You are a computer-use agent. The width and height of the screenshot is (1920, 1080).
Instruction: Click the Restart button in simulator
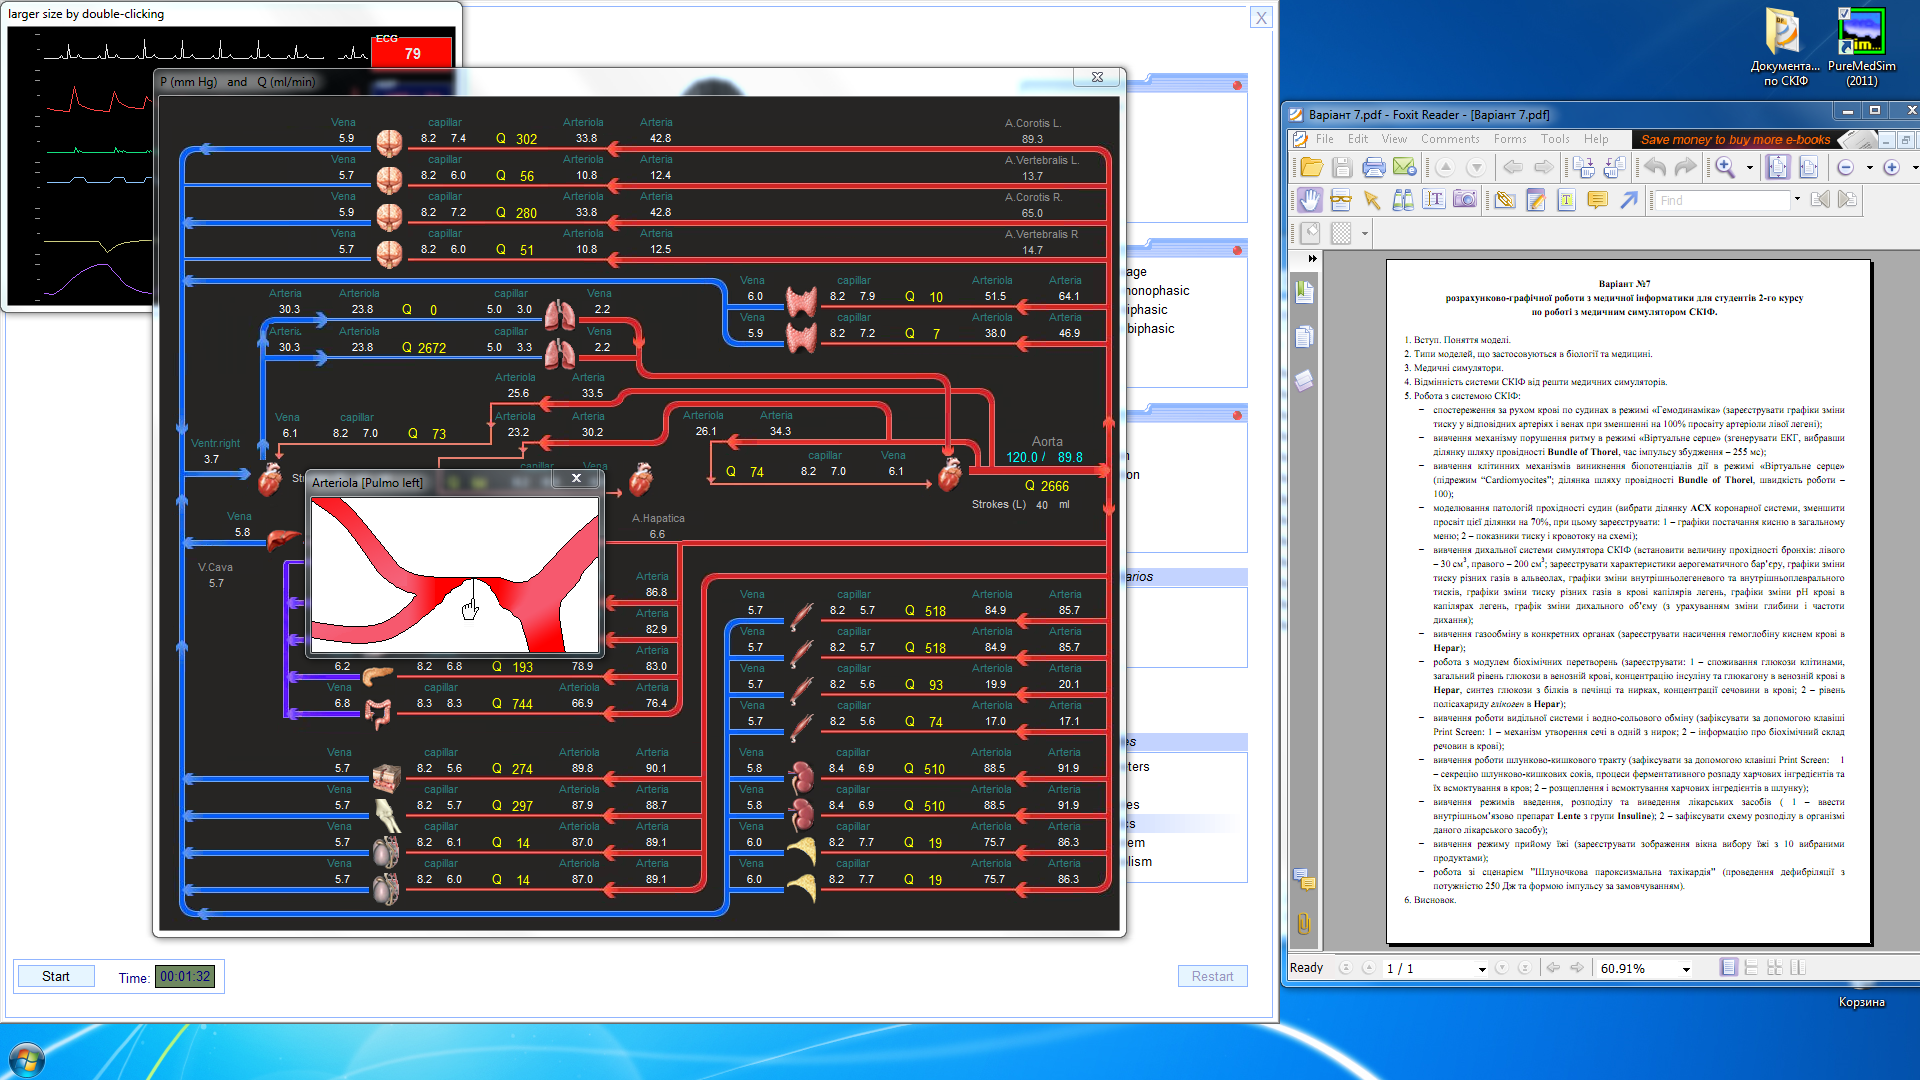(x=1212, y=976)
